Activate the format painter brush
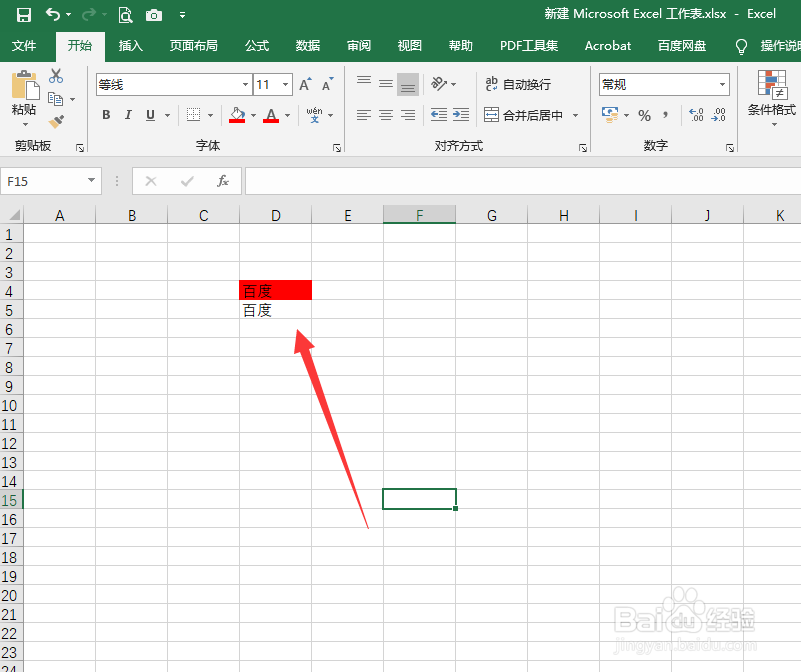The height and width of the screenshot is (672, 801). coord(56,122)
